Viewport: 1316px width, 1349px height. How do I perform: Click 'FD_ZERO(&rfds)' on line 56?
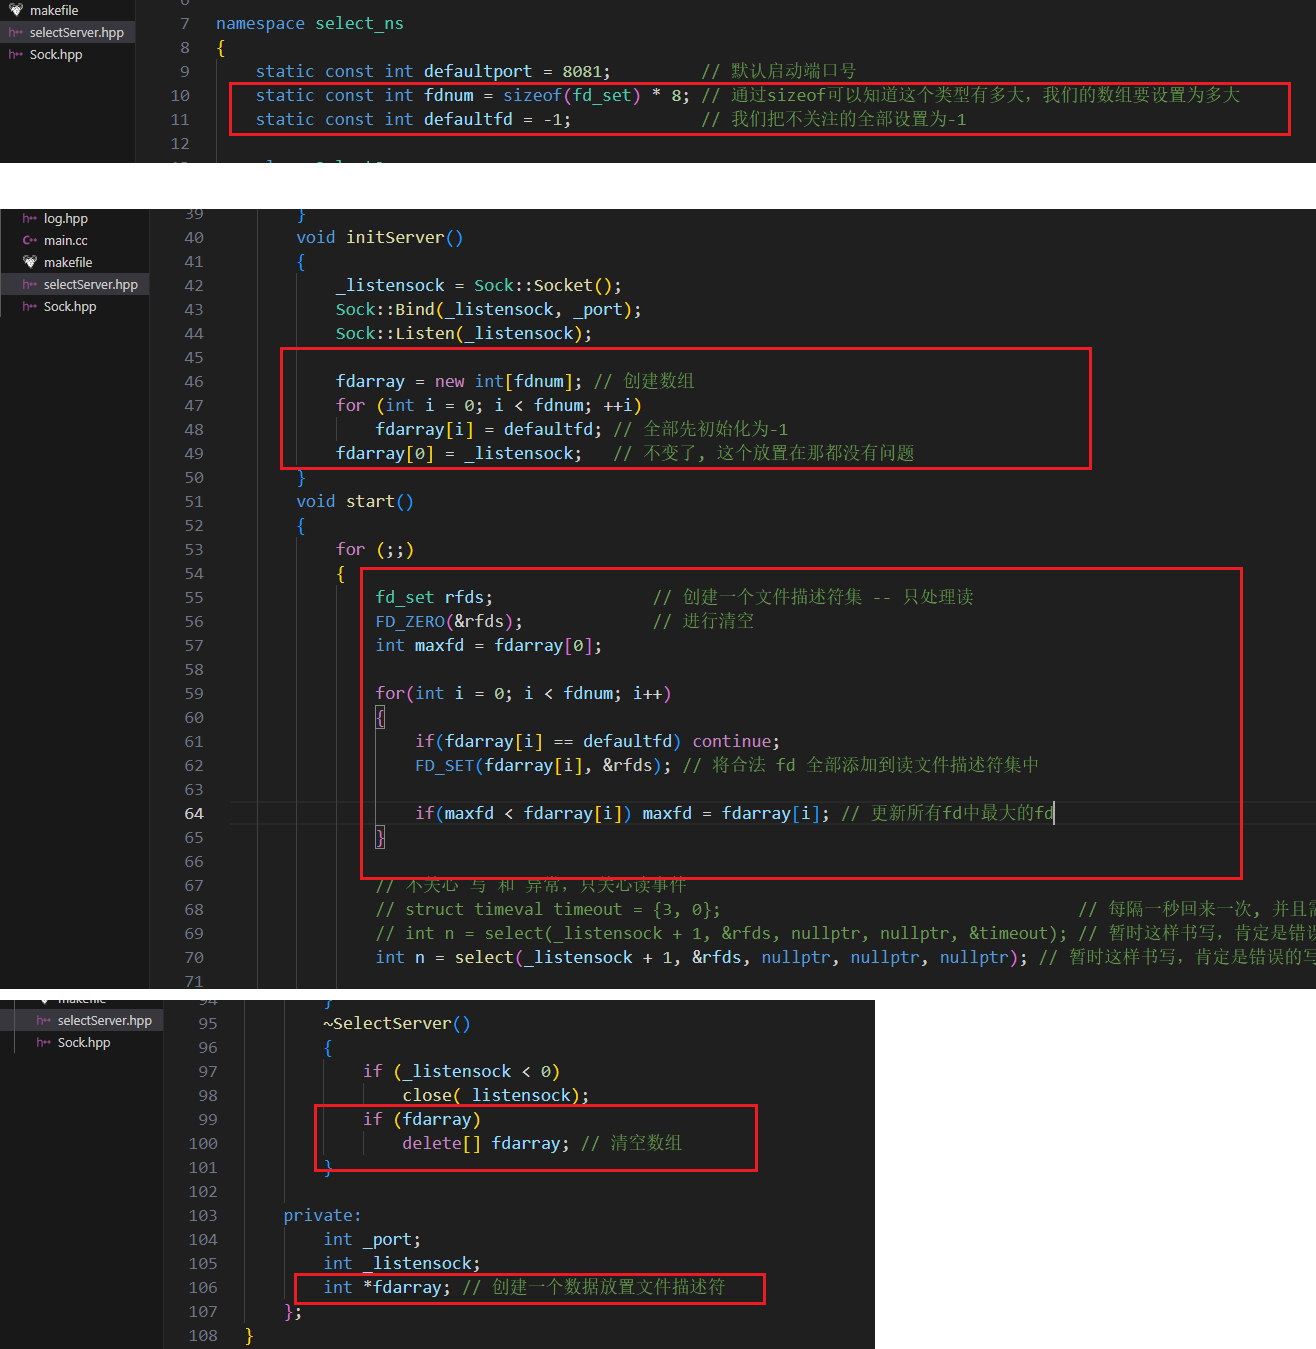pyautogui.click(x=445, y=621)
